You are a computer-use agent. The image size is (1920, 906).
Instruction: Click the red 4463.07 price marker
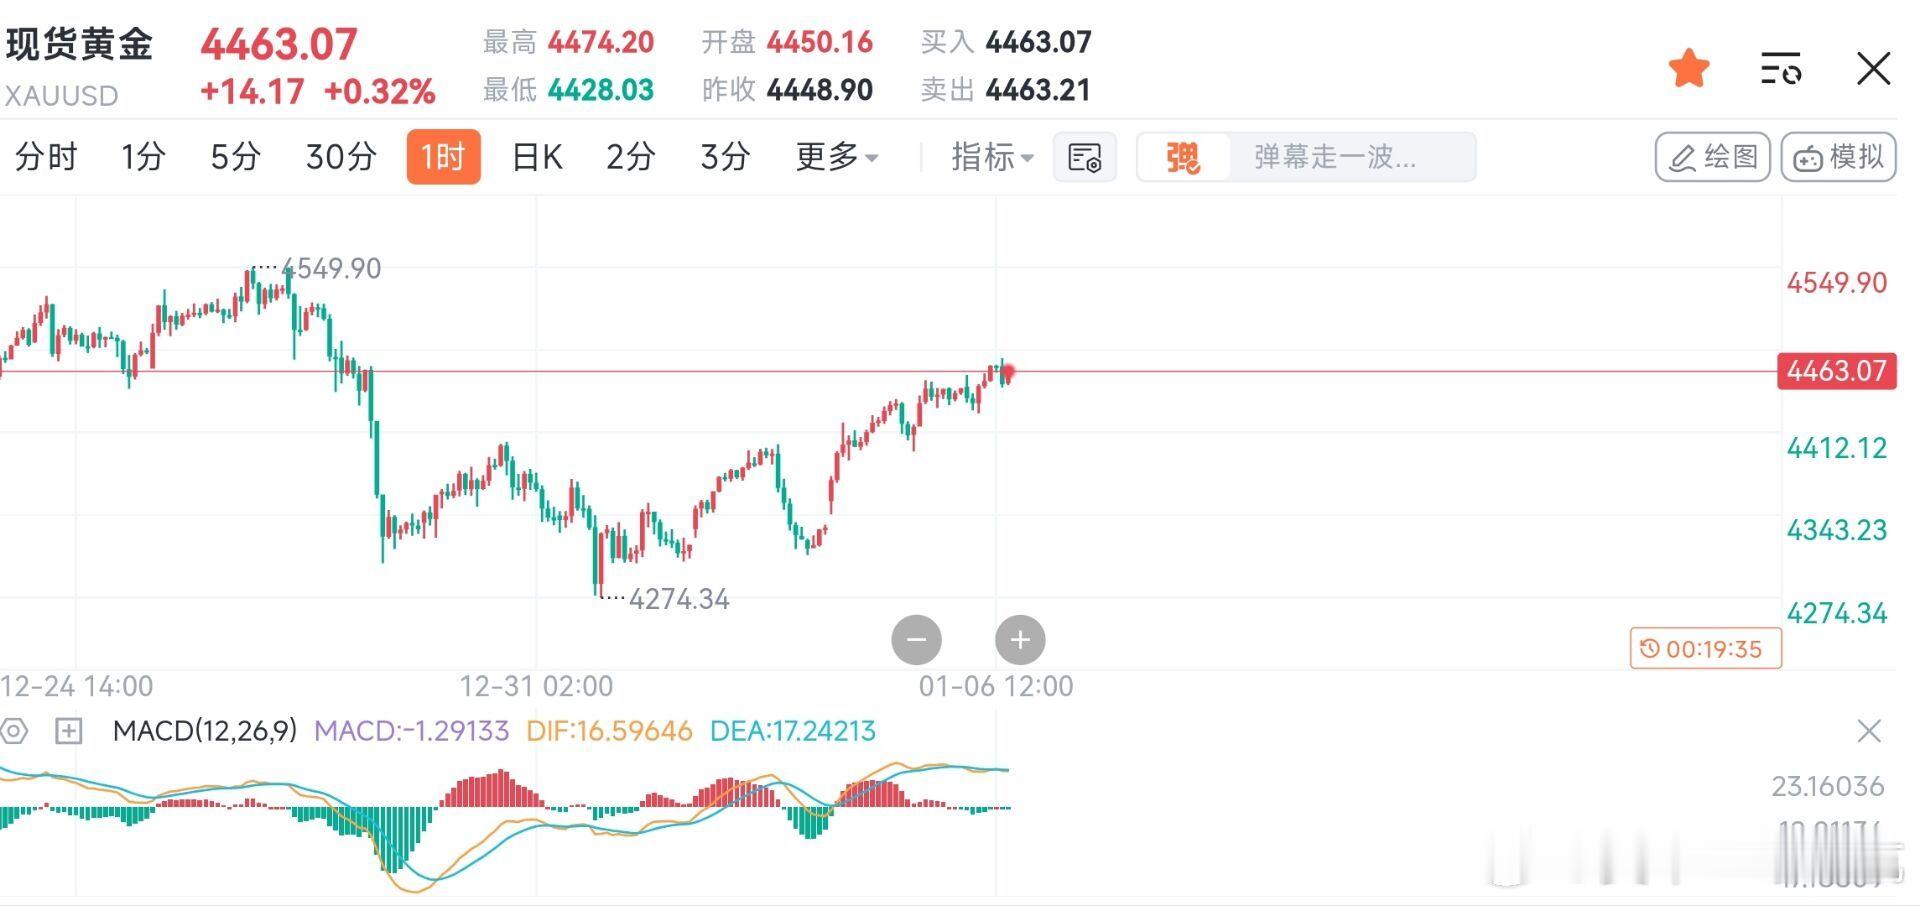click(1836, 371)
